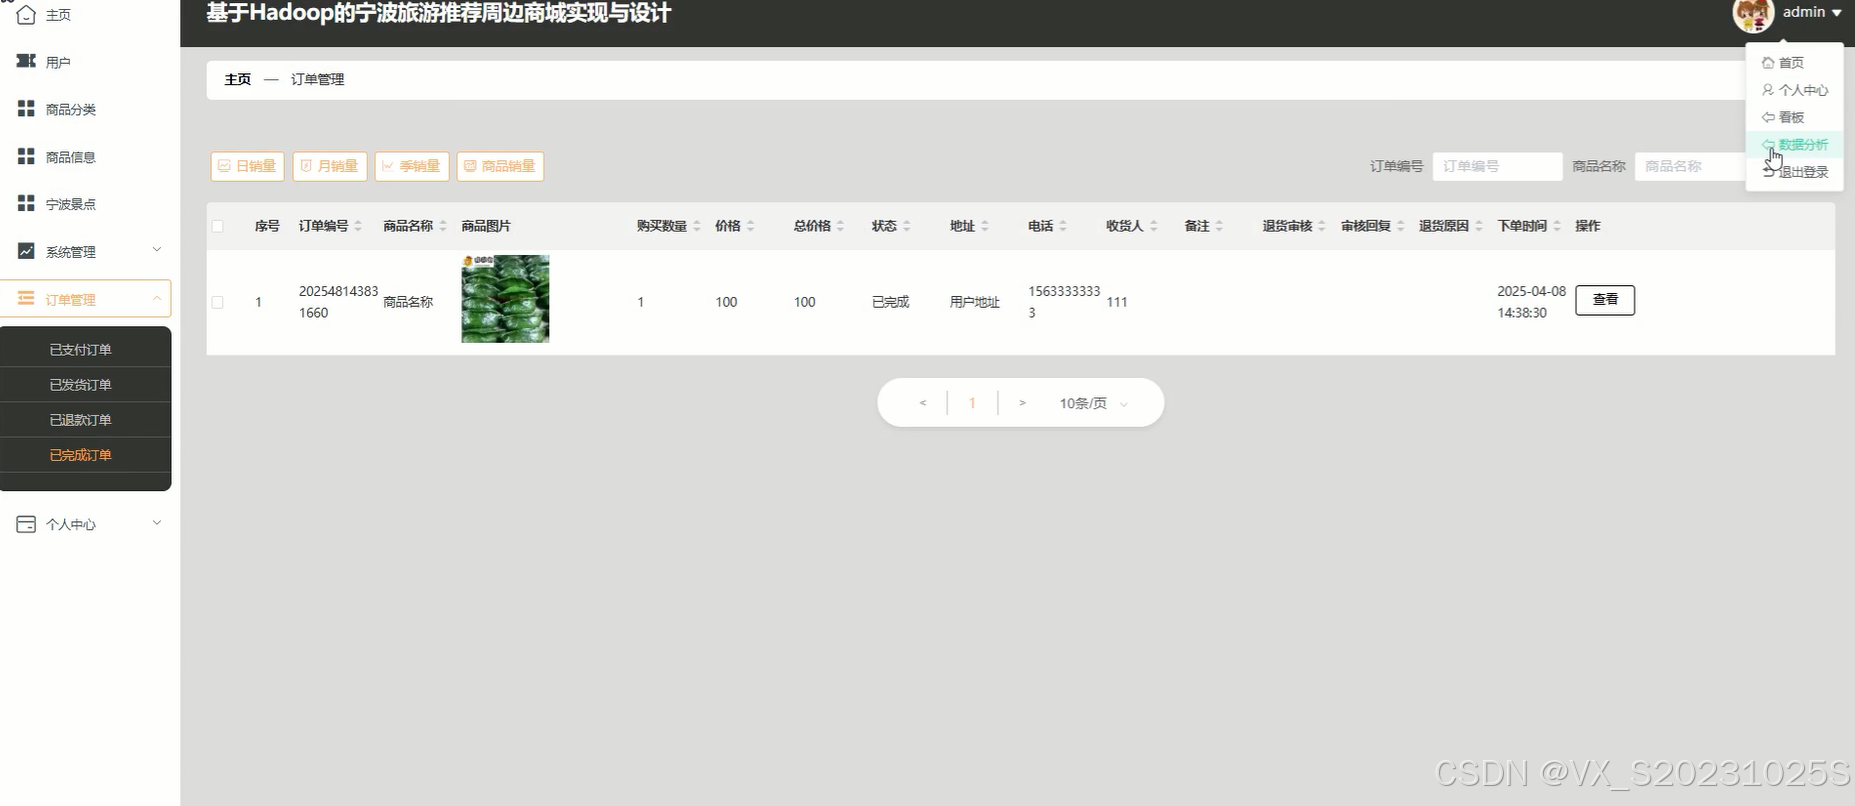Click the admin avatar image
The width and height of the screenshot is (1855, 806).
(1753, 14)
